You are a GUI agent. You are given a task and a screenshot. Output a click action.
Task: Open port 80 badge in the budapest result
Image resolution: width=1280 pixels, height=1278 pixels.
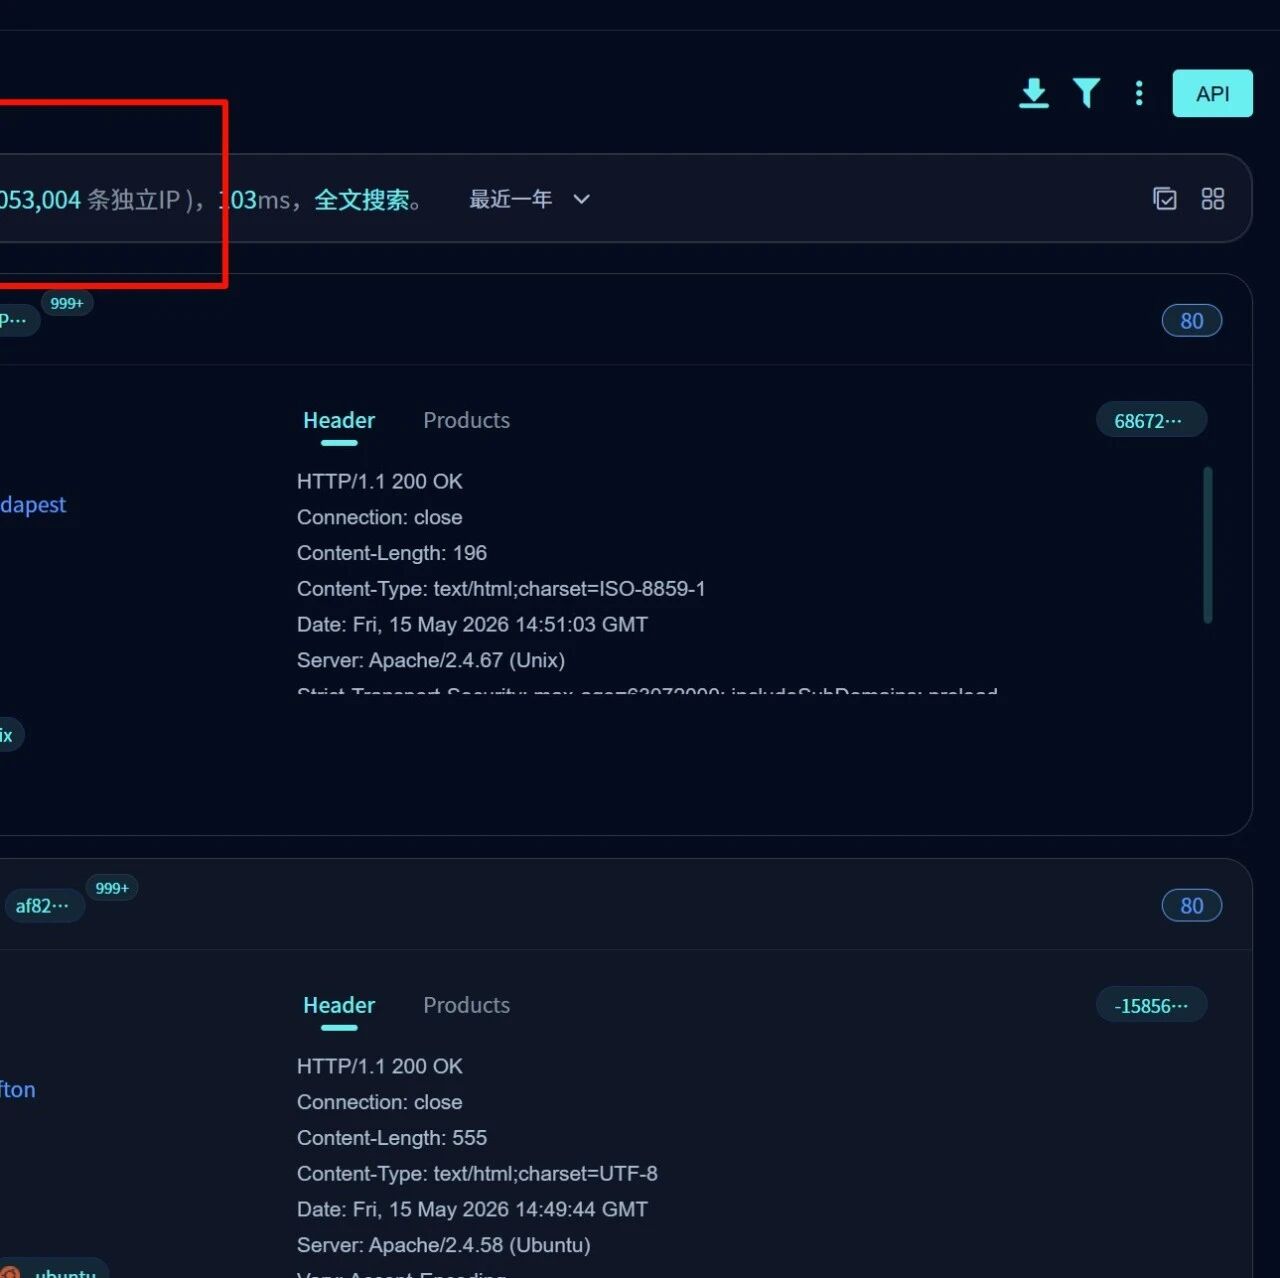[1191, 321]
